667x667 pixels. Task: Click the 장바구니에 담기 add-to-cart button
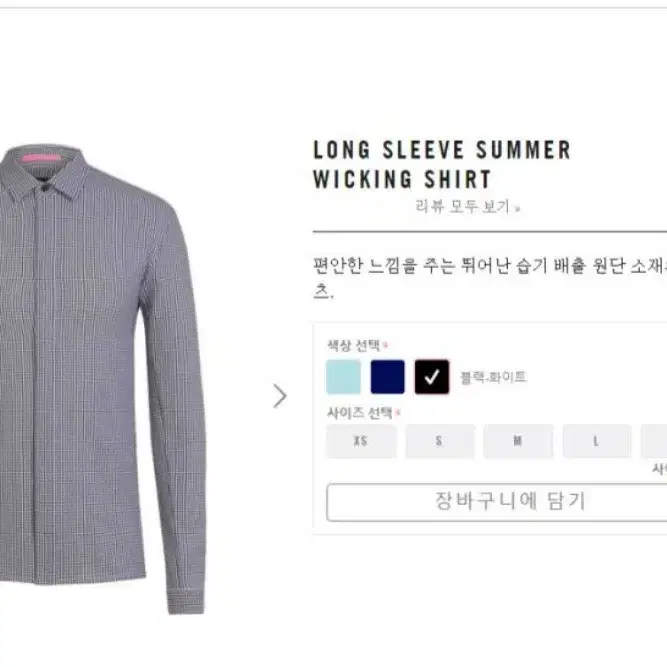(496, 502)
